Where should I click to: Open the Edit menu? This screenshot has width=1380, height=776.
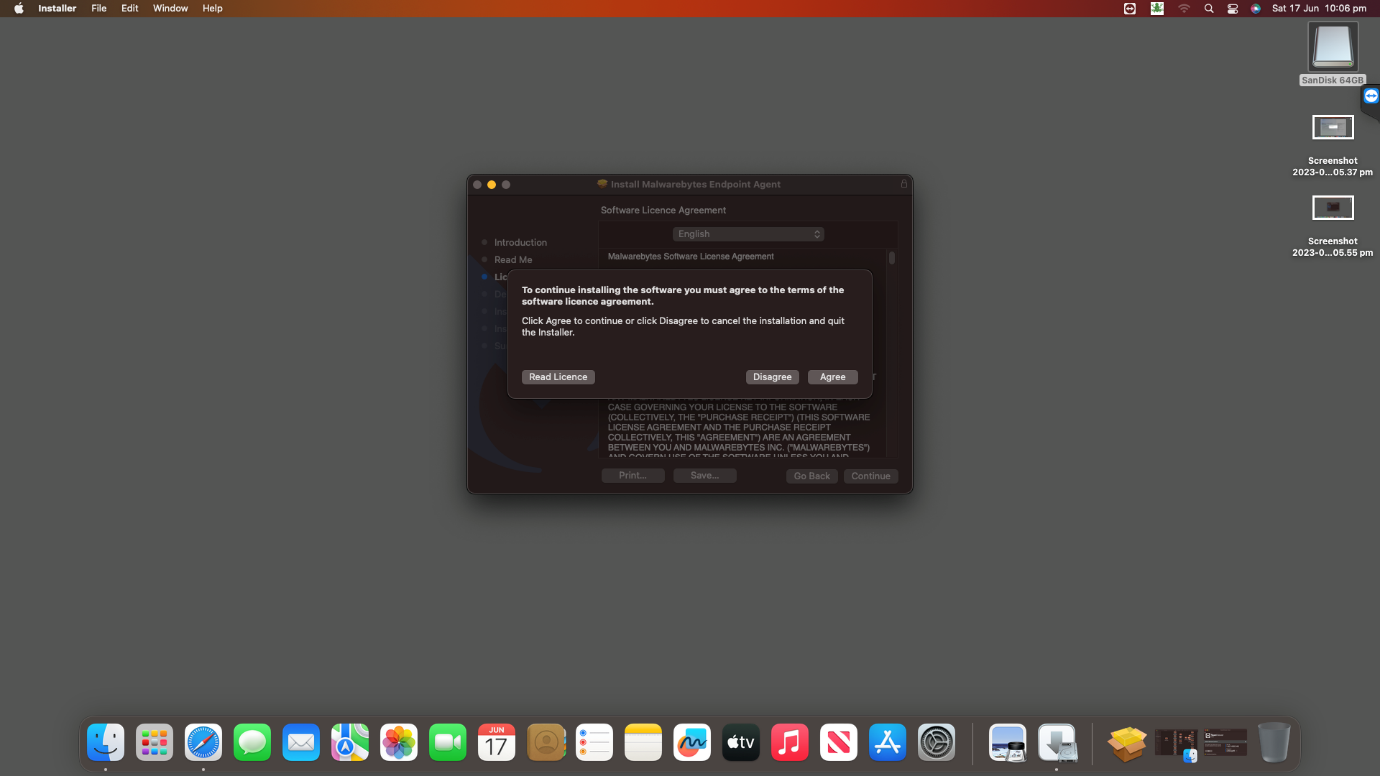(x=130, y=8)
